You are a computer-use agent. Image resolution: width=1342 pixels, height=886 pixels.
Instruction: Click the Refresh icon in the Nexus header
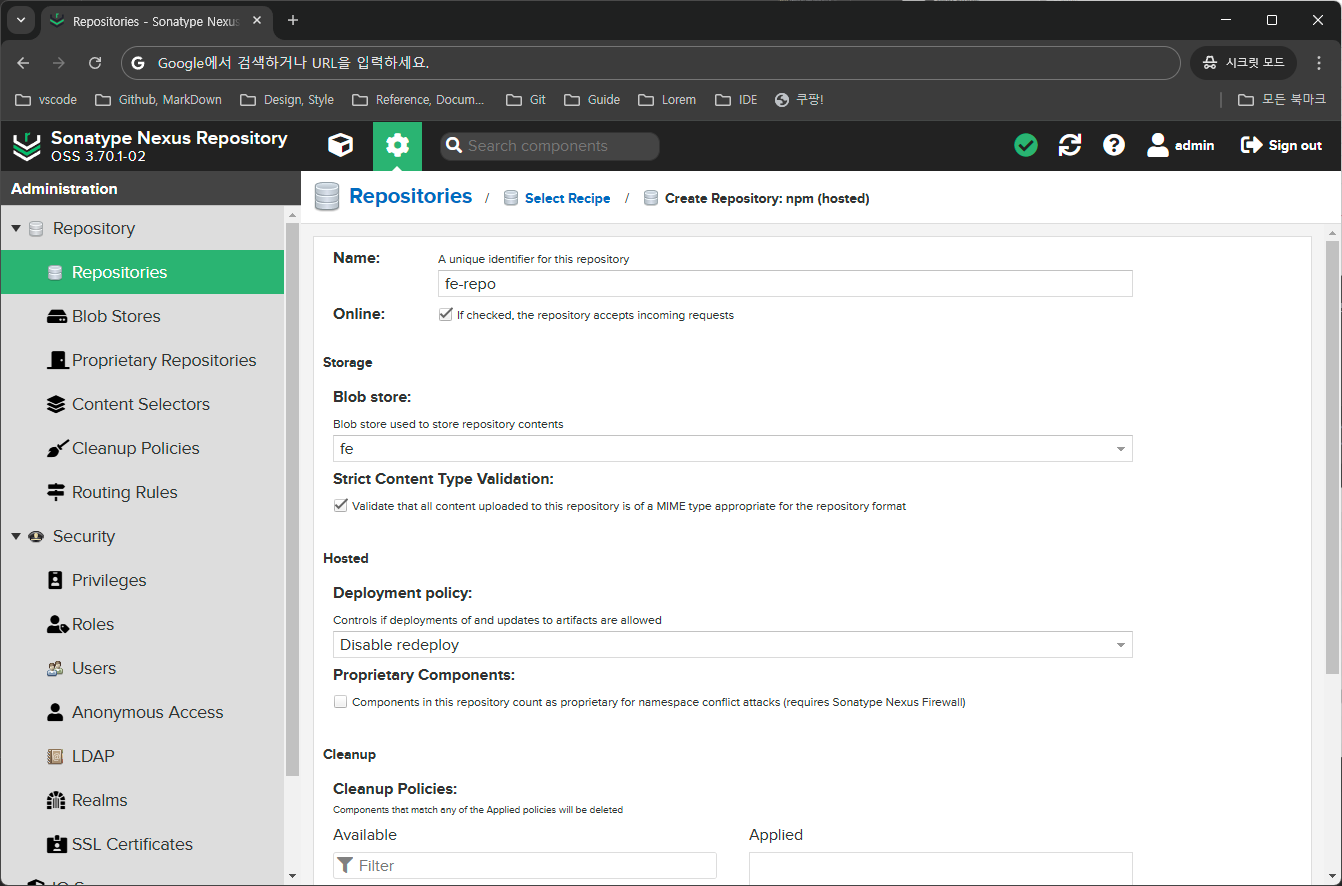click(x=1070, y=145)
